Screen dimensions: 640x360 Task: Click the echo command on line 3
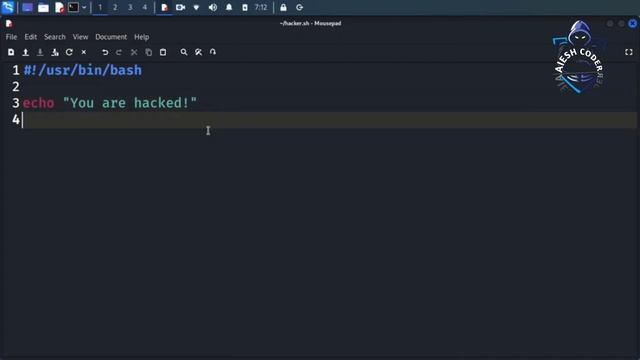pos(38,103)
